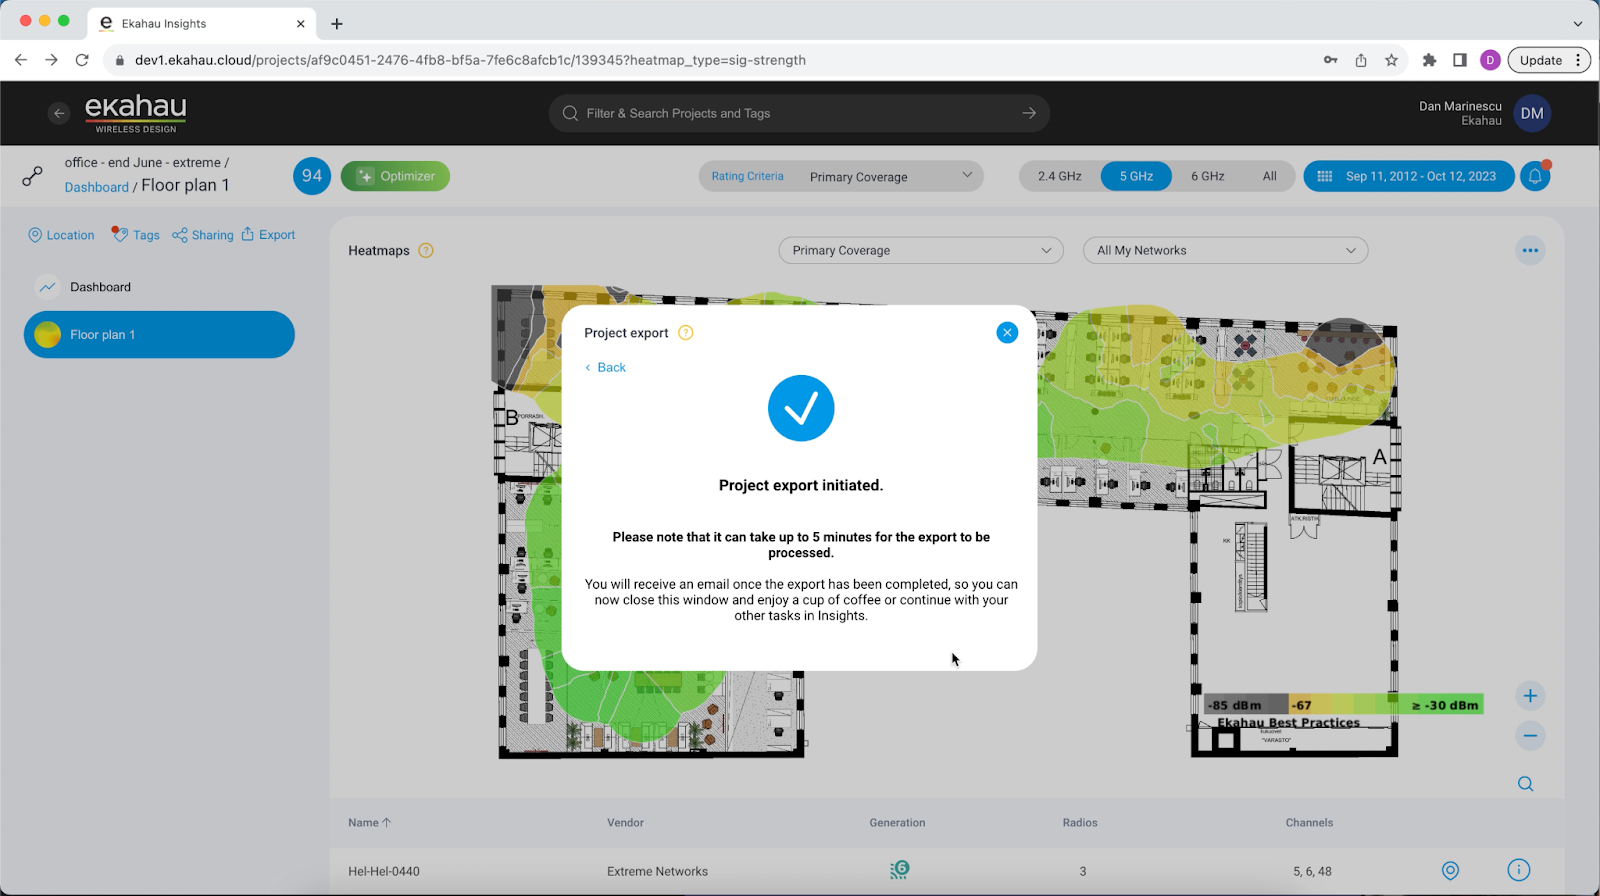
Task: Sort by Name column
Action: [x=369, y=823]
